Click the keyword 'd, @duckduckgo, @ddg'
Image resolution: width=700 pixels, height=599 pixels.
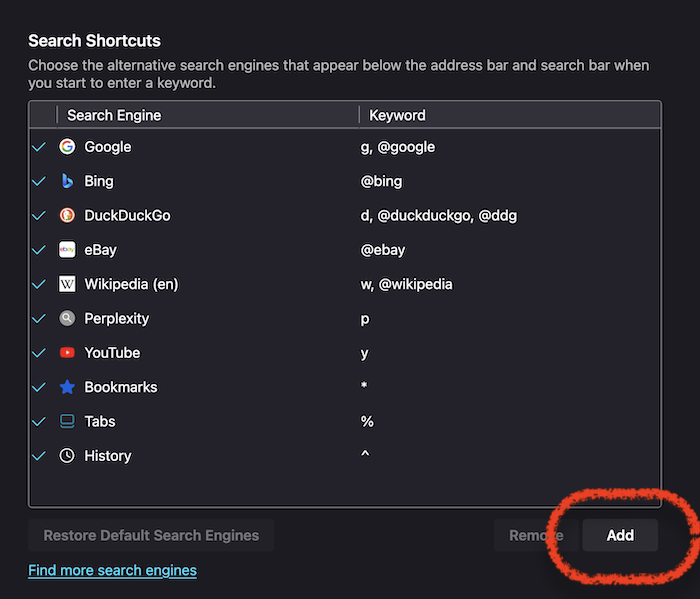click(x=438, y=216)
